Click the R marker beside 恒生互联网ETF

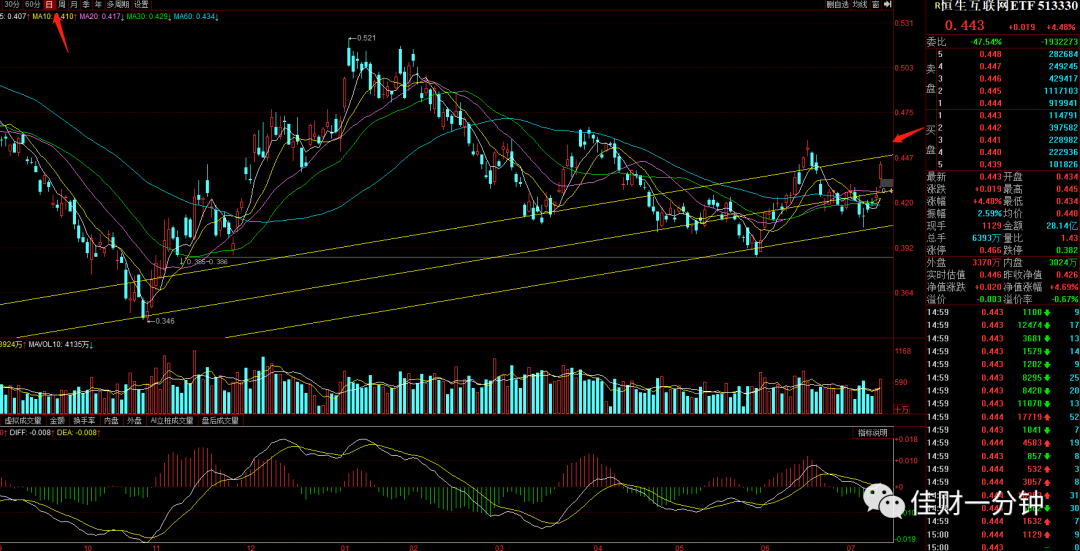[937, 5]
